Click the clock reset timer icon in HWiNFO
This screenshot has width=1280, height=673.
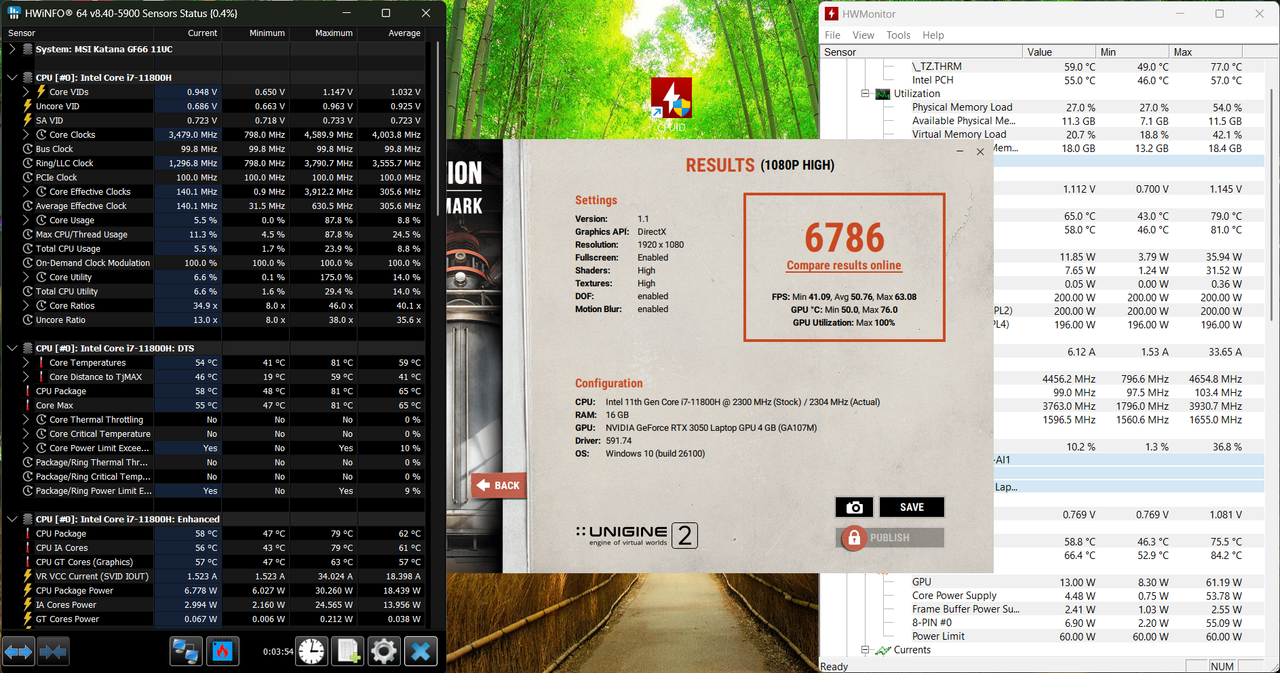click(x=311, y=651)
